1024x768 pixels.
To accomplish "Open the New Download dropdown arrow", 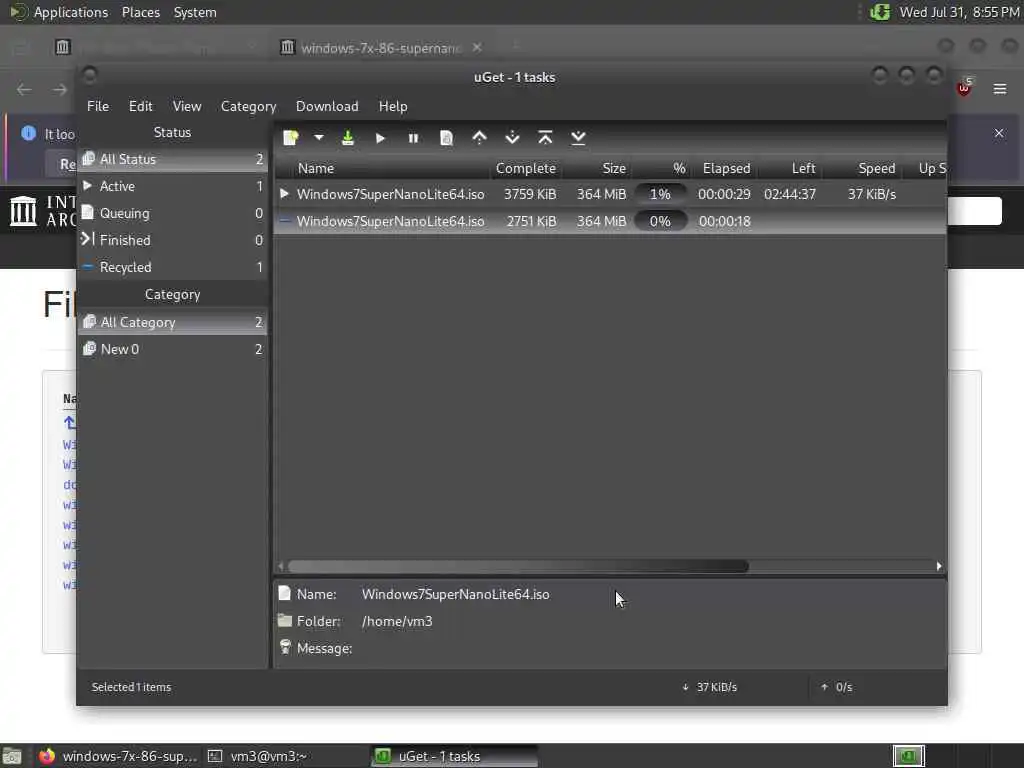I will pyautogui.click(x=319, y=138).
